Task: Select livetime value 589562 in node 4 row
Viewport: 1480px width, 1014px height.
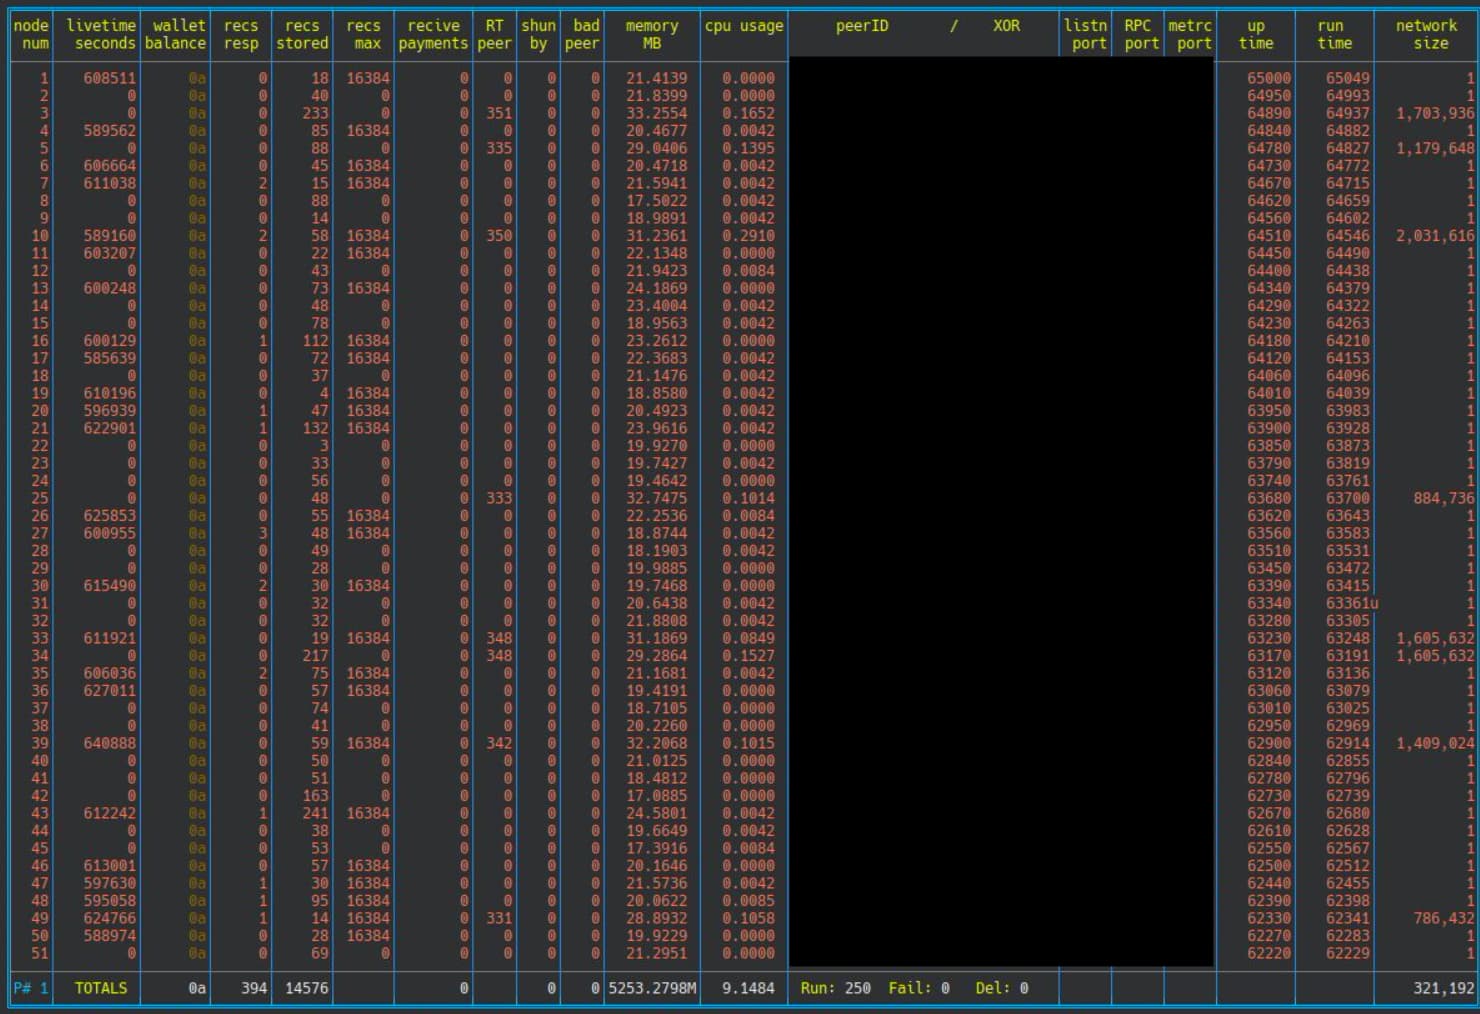Action: (109, 130)
